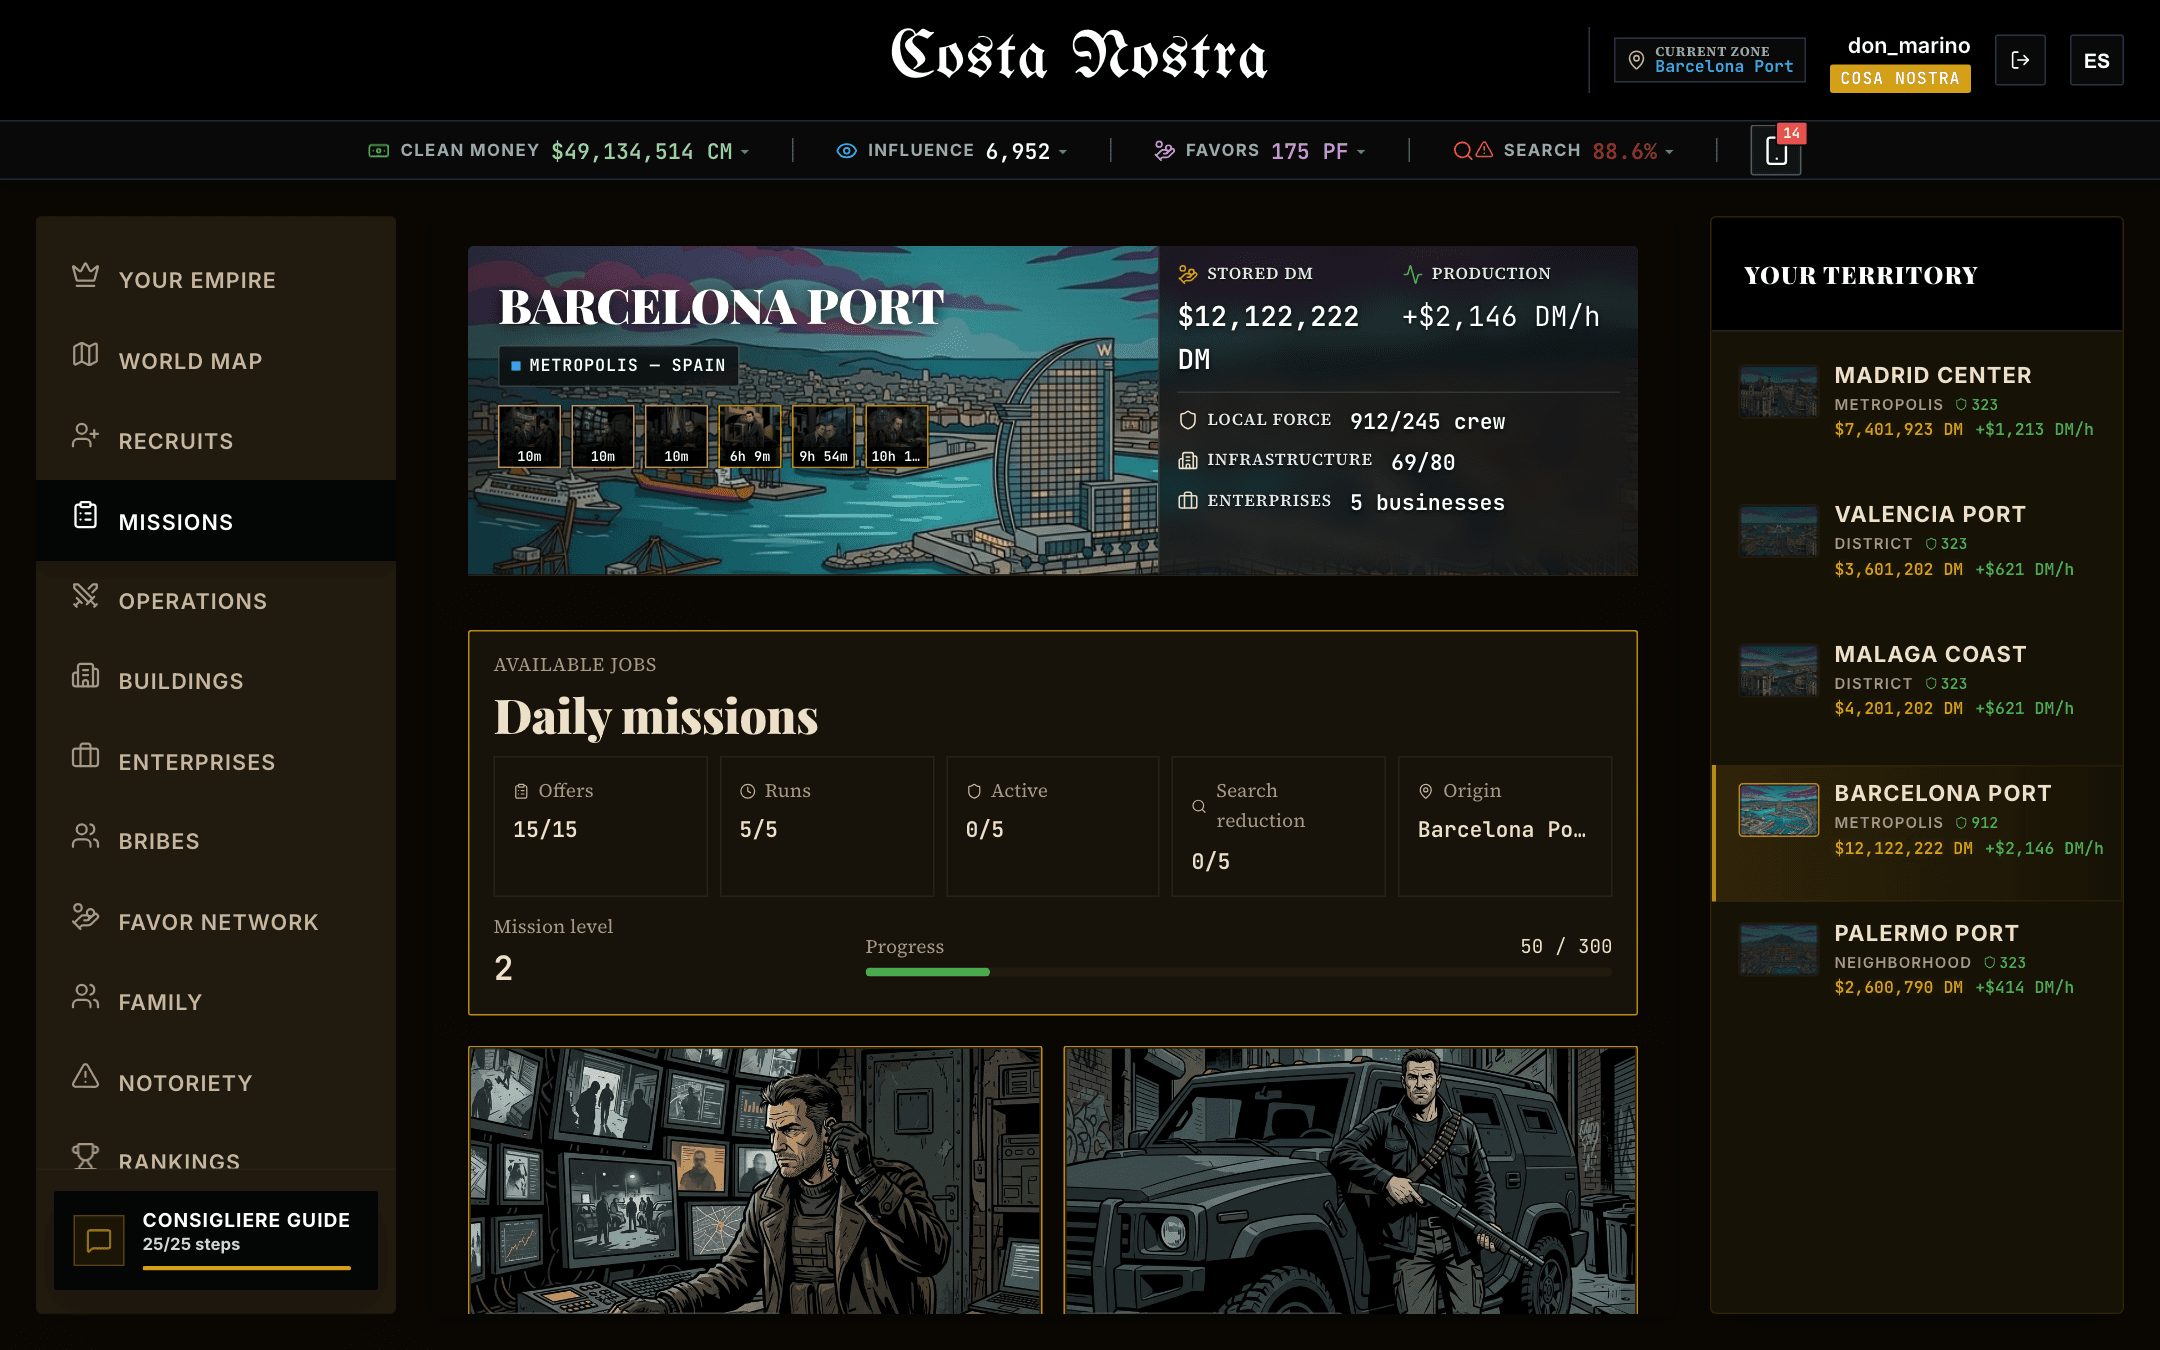This screenshot has width=2160, height=1350.
Task: Select the Missions menu item
Action: 216,520
